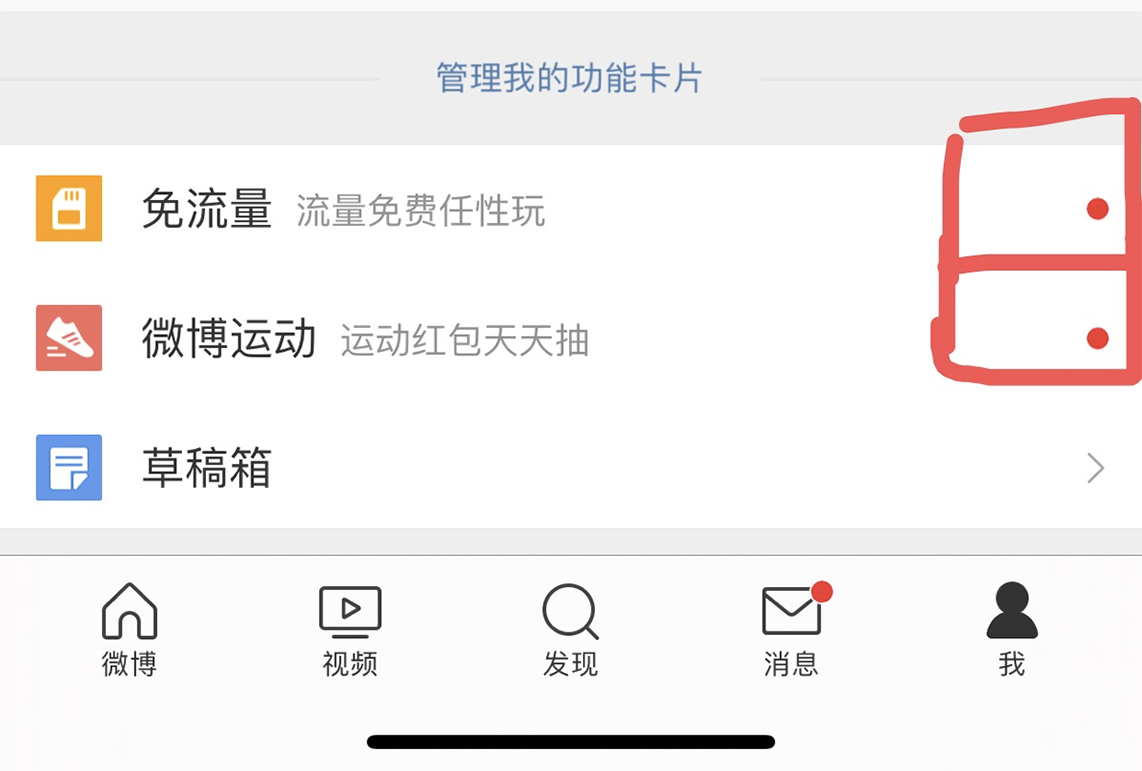The image size is (1142, 771).
Task: Click the red dot on 免流量 row
Action: (1098, 209)
